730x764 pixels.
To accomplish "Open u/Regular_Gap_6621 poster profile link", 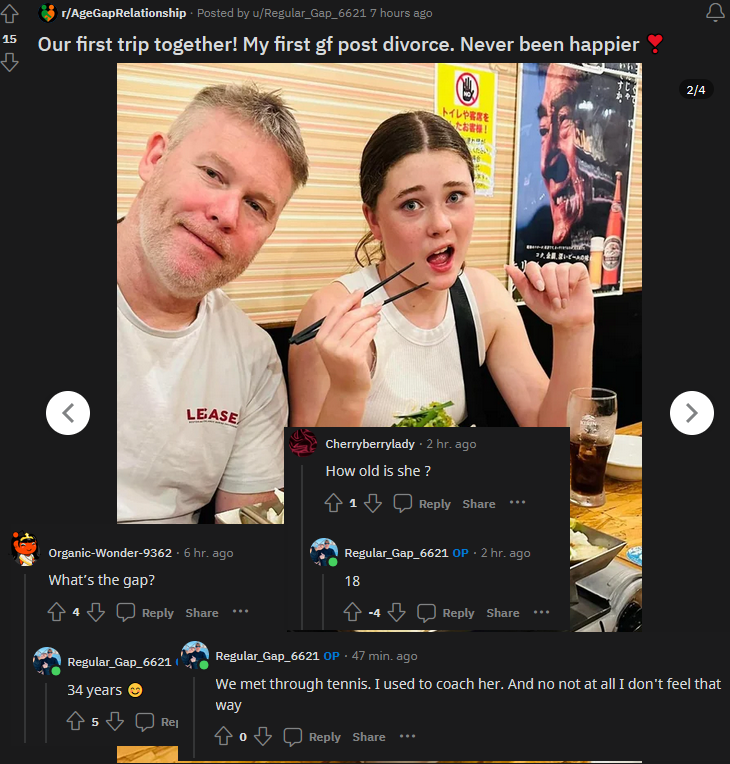I will pos(309,13).
